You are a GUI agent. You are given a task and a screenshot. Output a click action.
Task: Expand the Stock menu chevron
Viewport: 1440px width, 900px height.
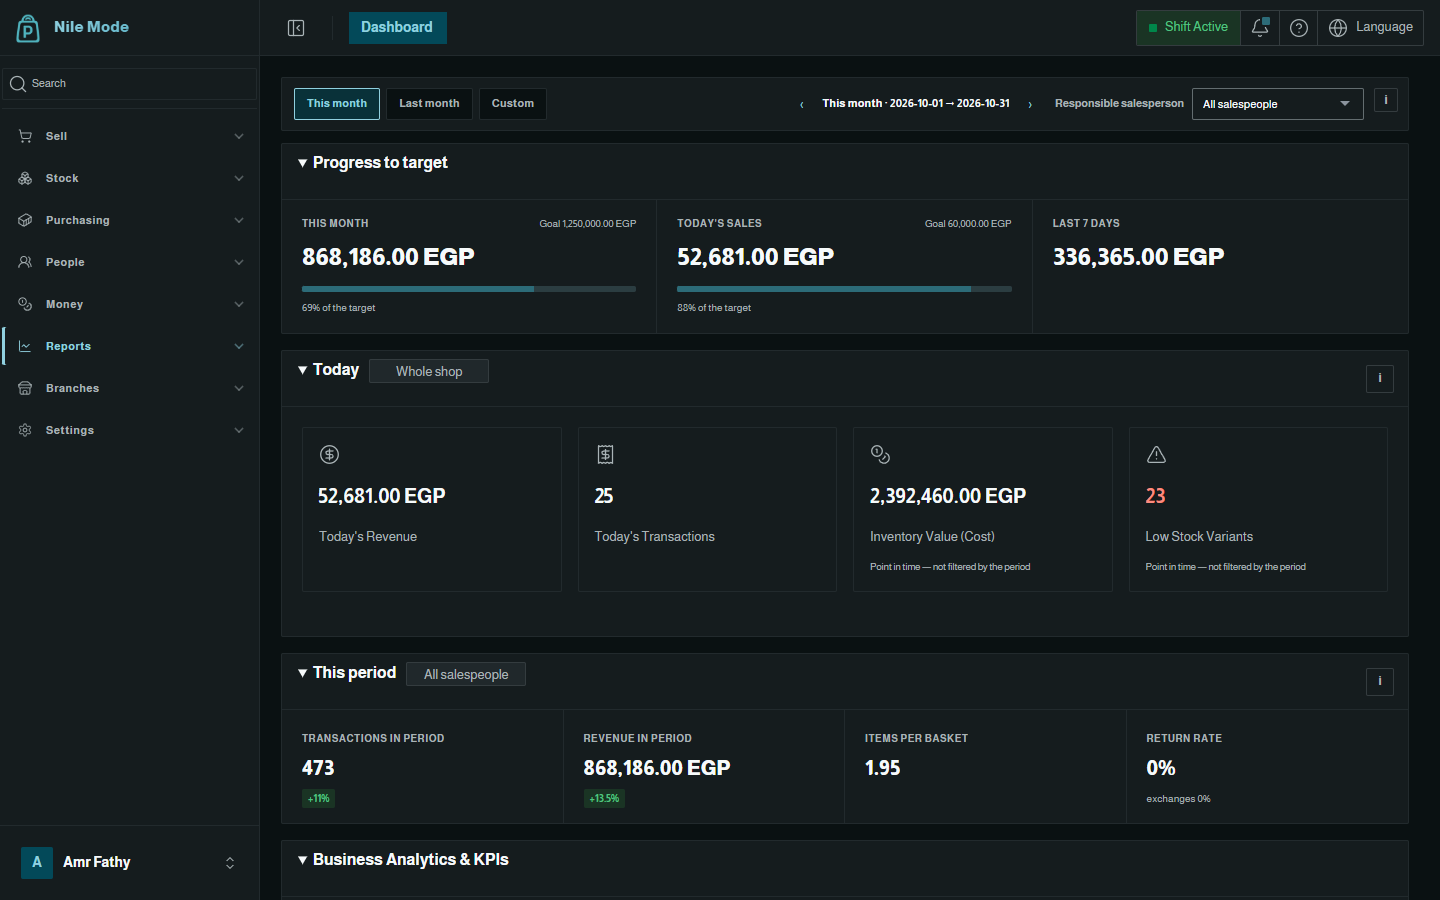239,178
